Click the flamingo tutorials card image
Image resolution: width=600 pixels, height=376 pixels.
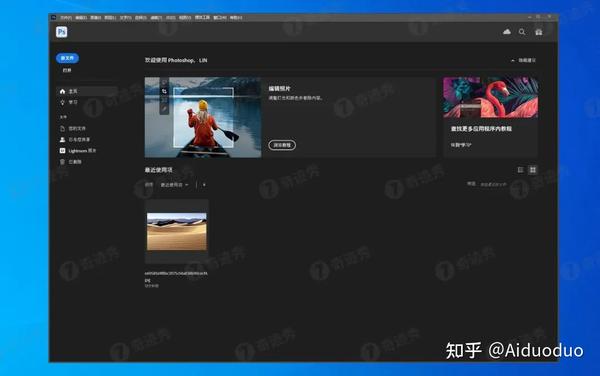[x=491, y=97]
